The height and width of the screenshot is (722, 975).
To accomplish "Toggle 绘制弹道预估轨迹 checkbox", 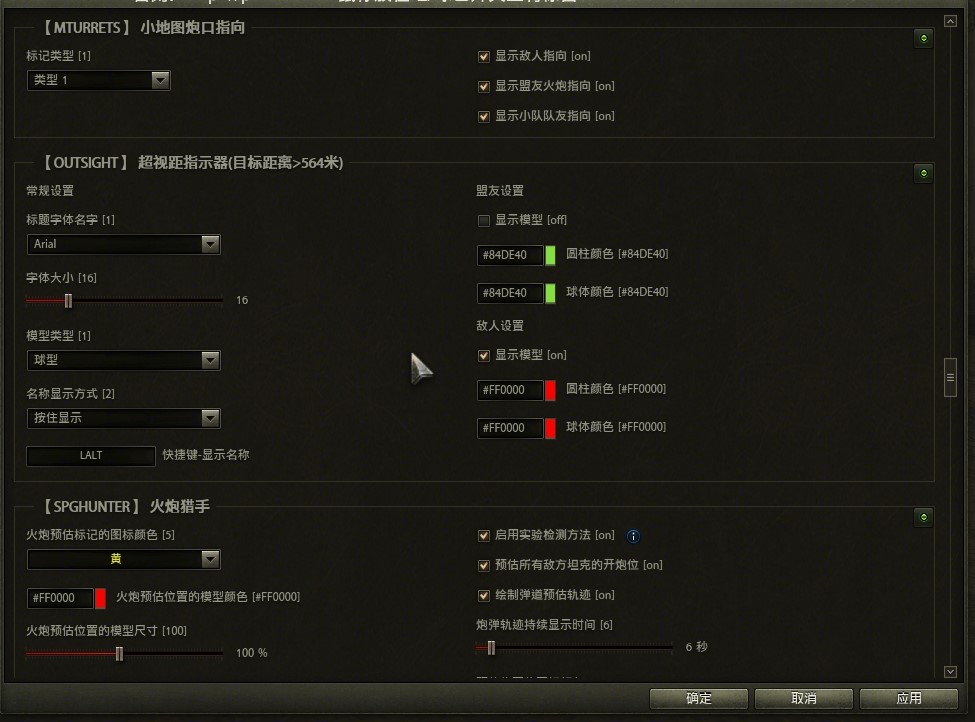I will [484, 596].
